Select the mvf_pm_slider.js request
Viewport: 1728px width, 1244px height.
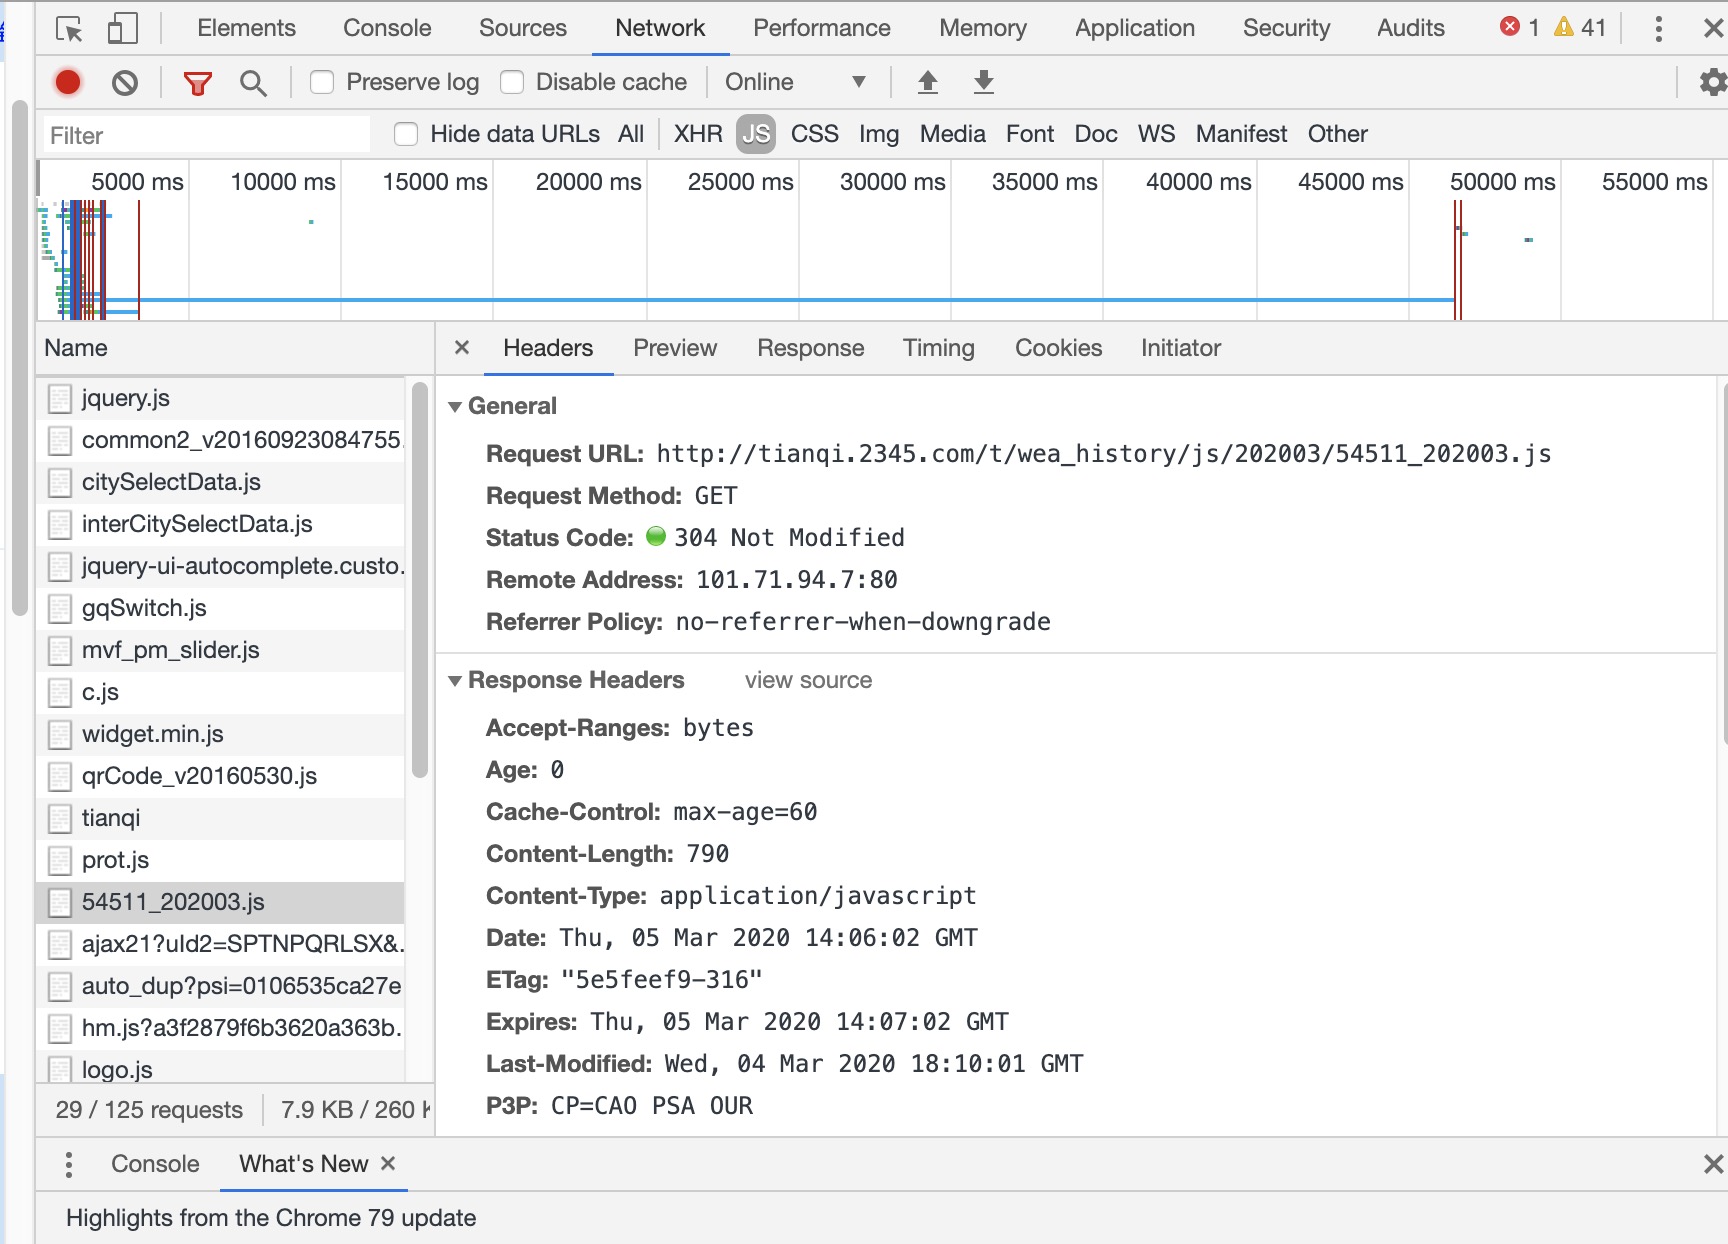221,651
